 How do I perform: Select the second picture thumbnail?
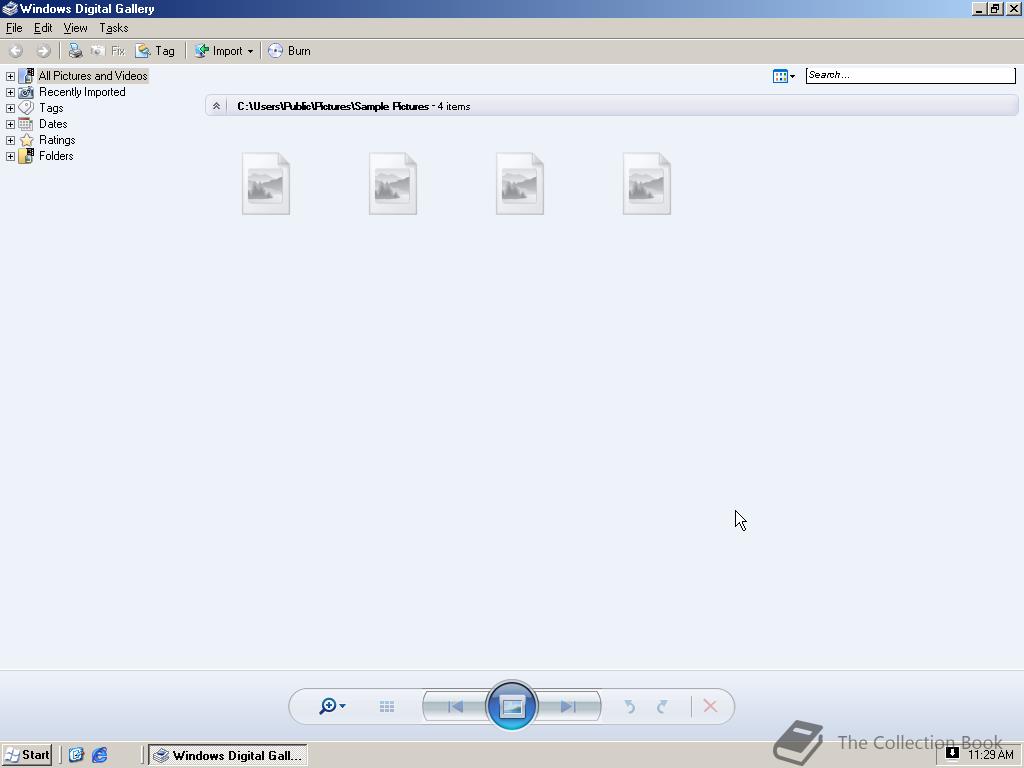pyautogui.click(x=392, y=184)
